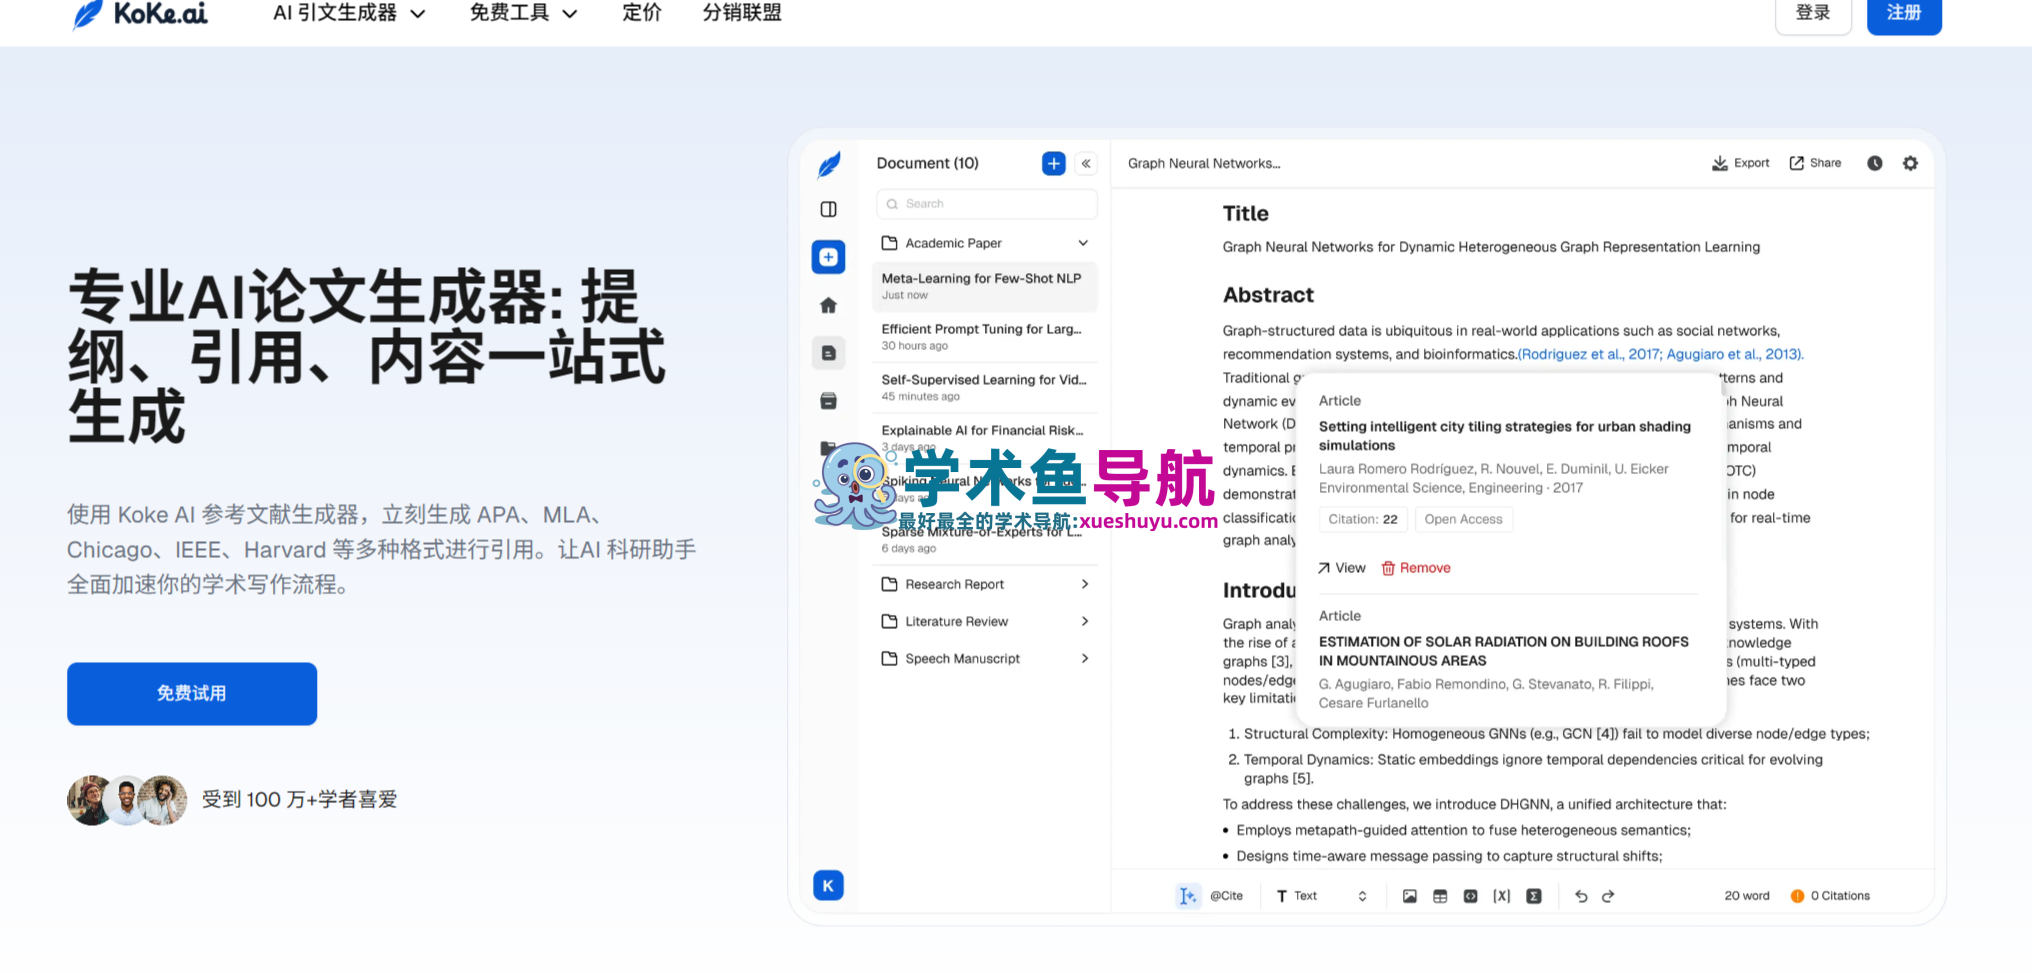2032x973 pixels.
Task: Remove the city tiling article citation
Action: 1416,568
